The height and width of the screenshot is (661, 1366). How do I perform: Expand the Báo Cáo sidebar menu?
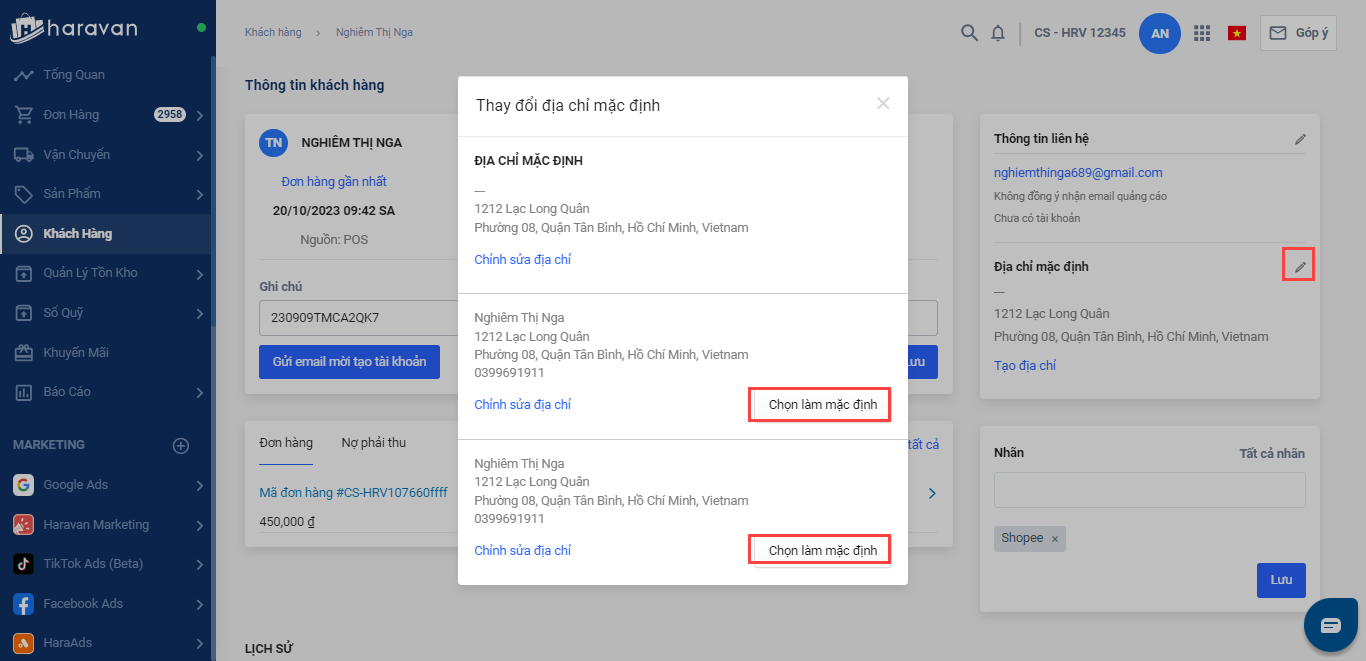coord(200,392)
